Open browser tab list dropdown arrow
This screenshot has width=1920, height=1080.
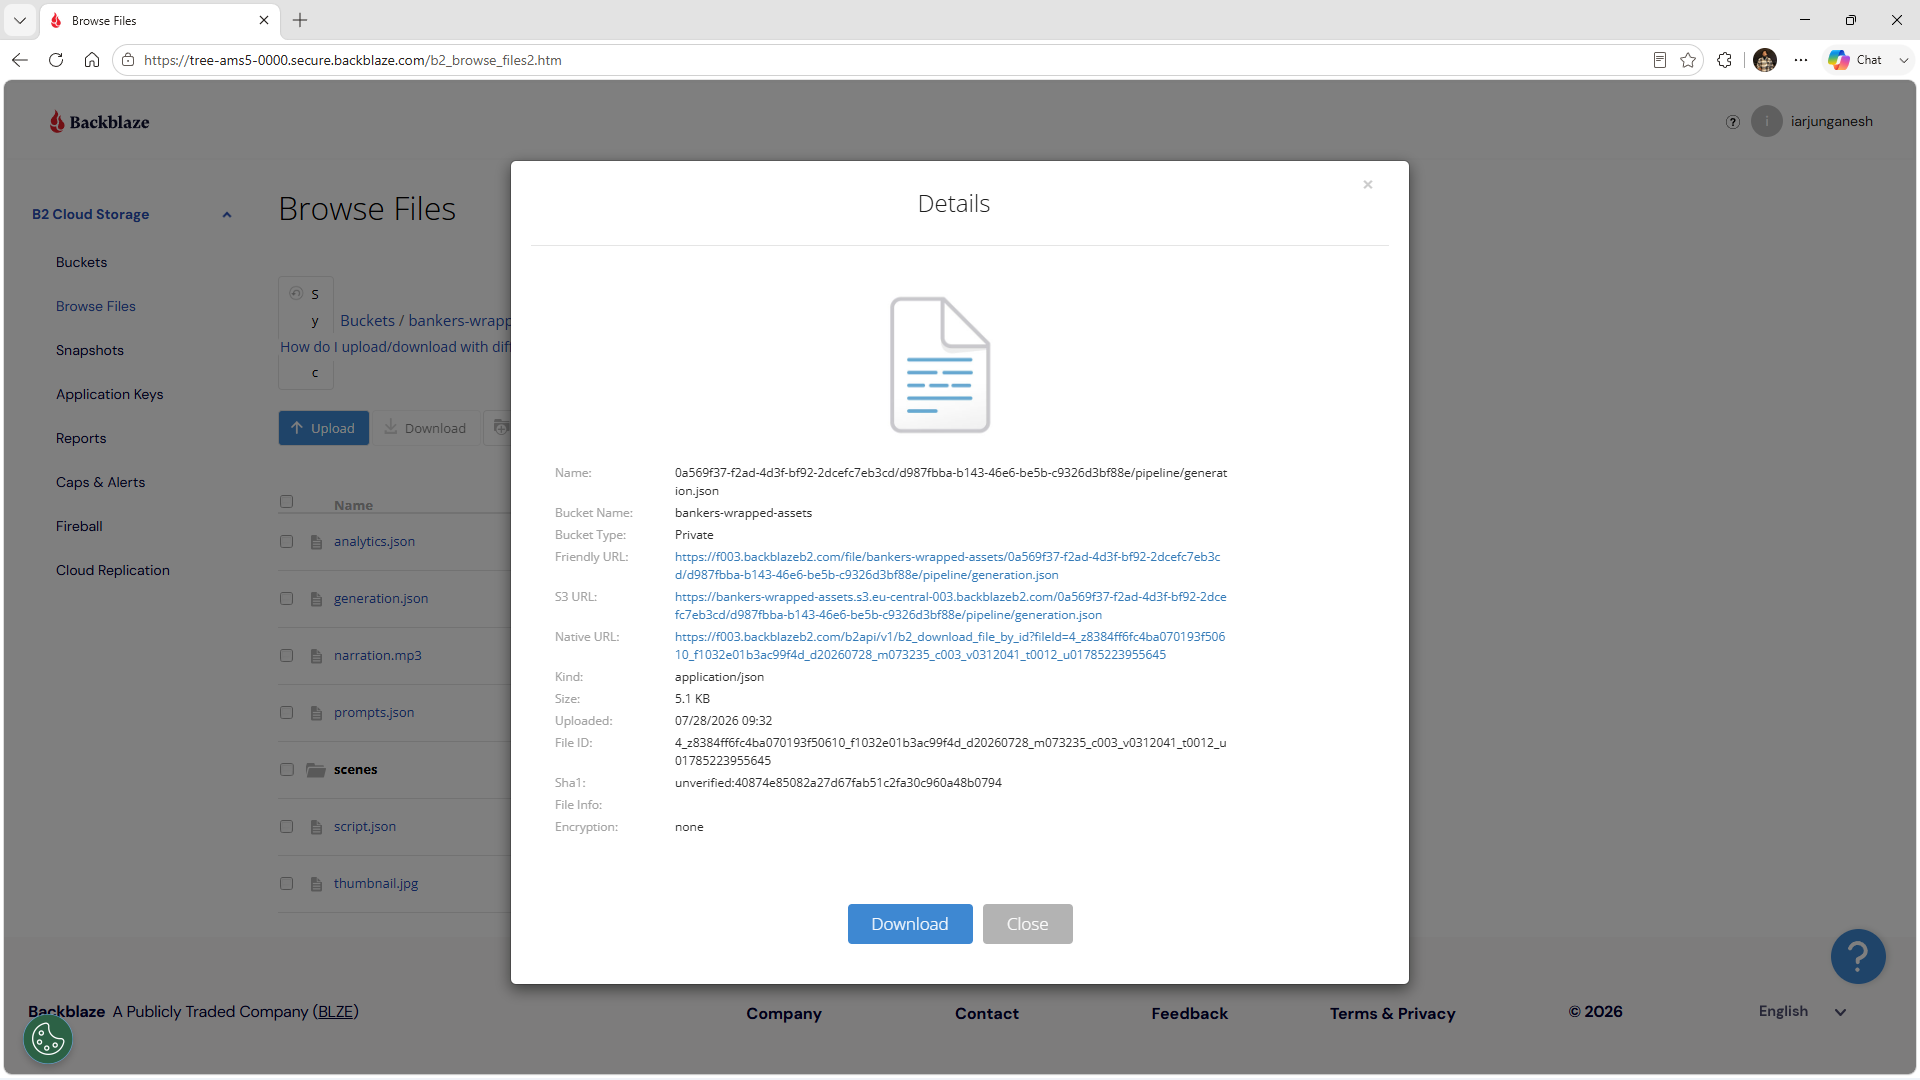tap(20, 20)
